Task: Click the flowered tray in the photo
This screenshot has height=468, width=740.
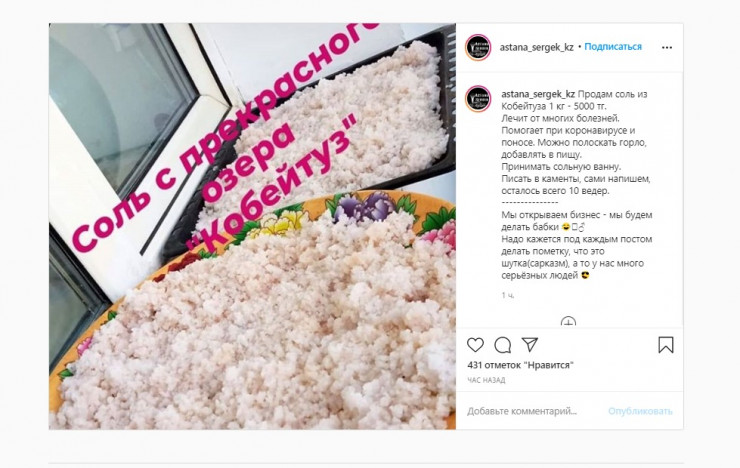Action: coord(255,311)
